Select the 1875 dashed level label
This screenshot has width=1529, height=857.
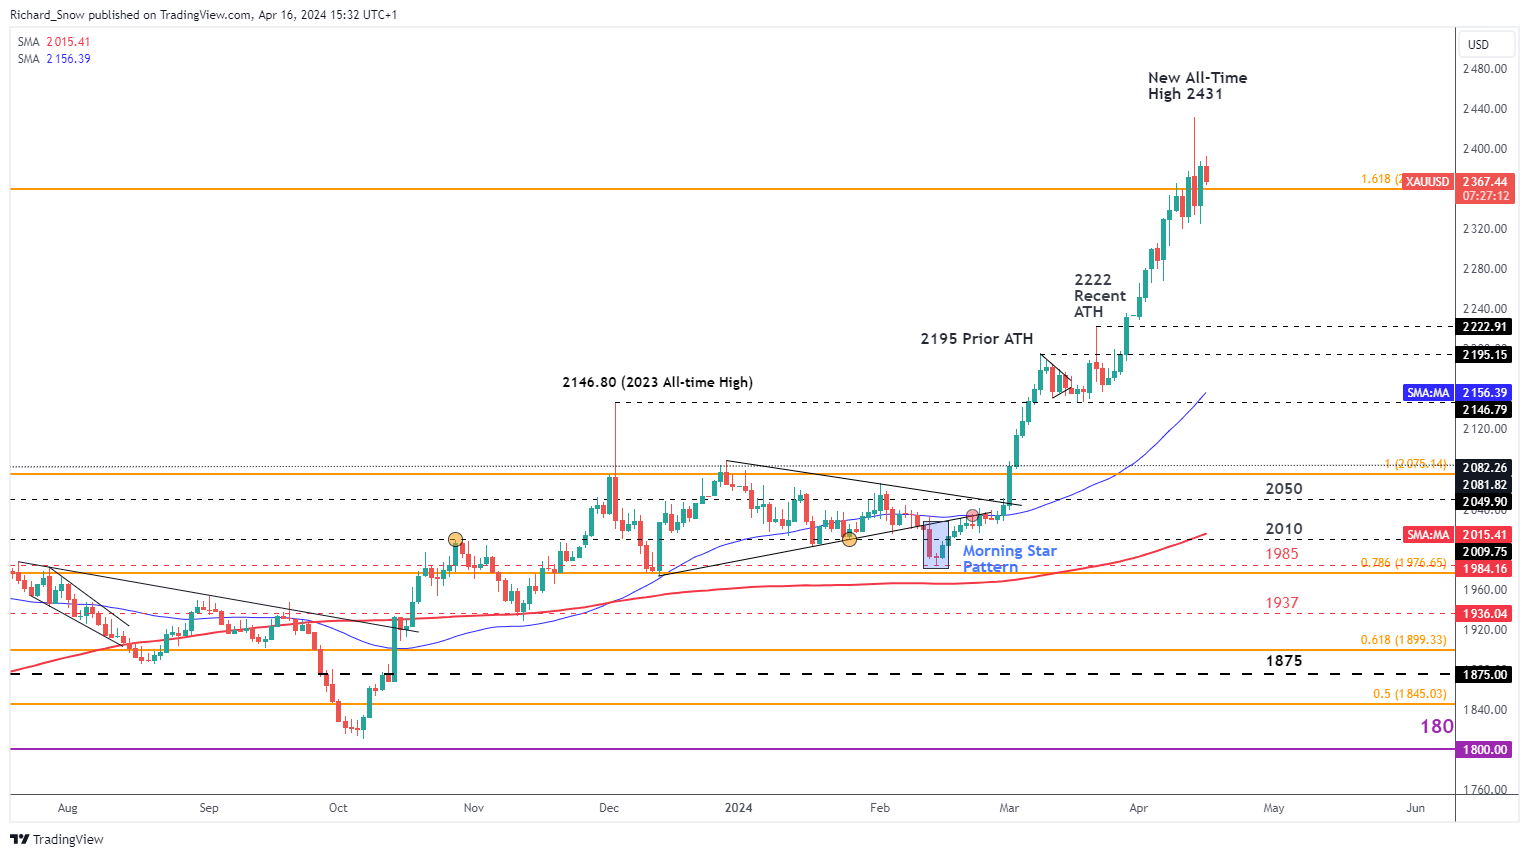pyautogui.click(x=1284, y=661)
